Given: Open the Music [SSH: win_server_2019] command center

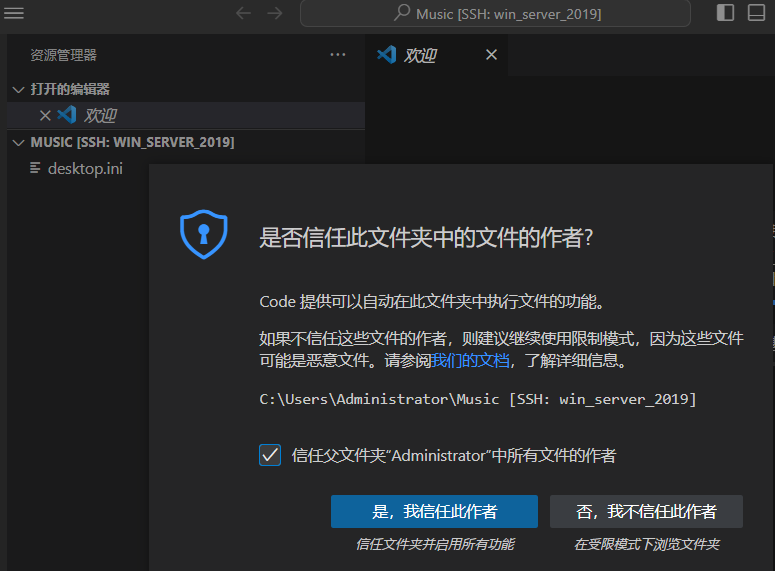Looking at the screenshot, I should coord(495,14).
